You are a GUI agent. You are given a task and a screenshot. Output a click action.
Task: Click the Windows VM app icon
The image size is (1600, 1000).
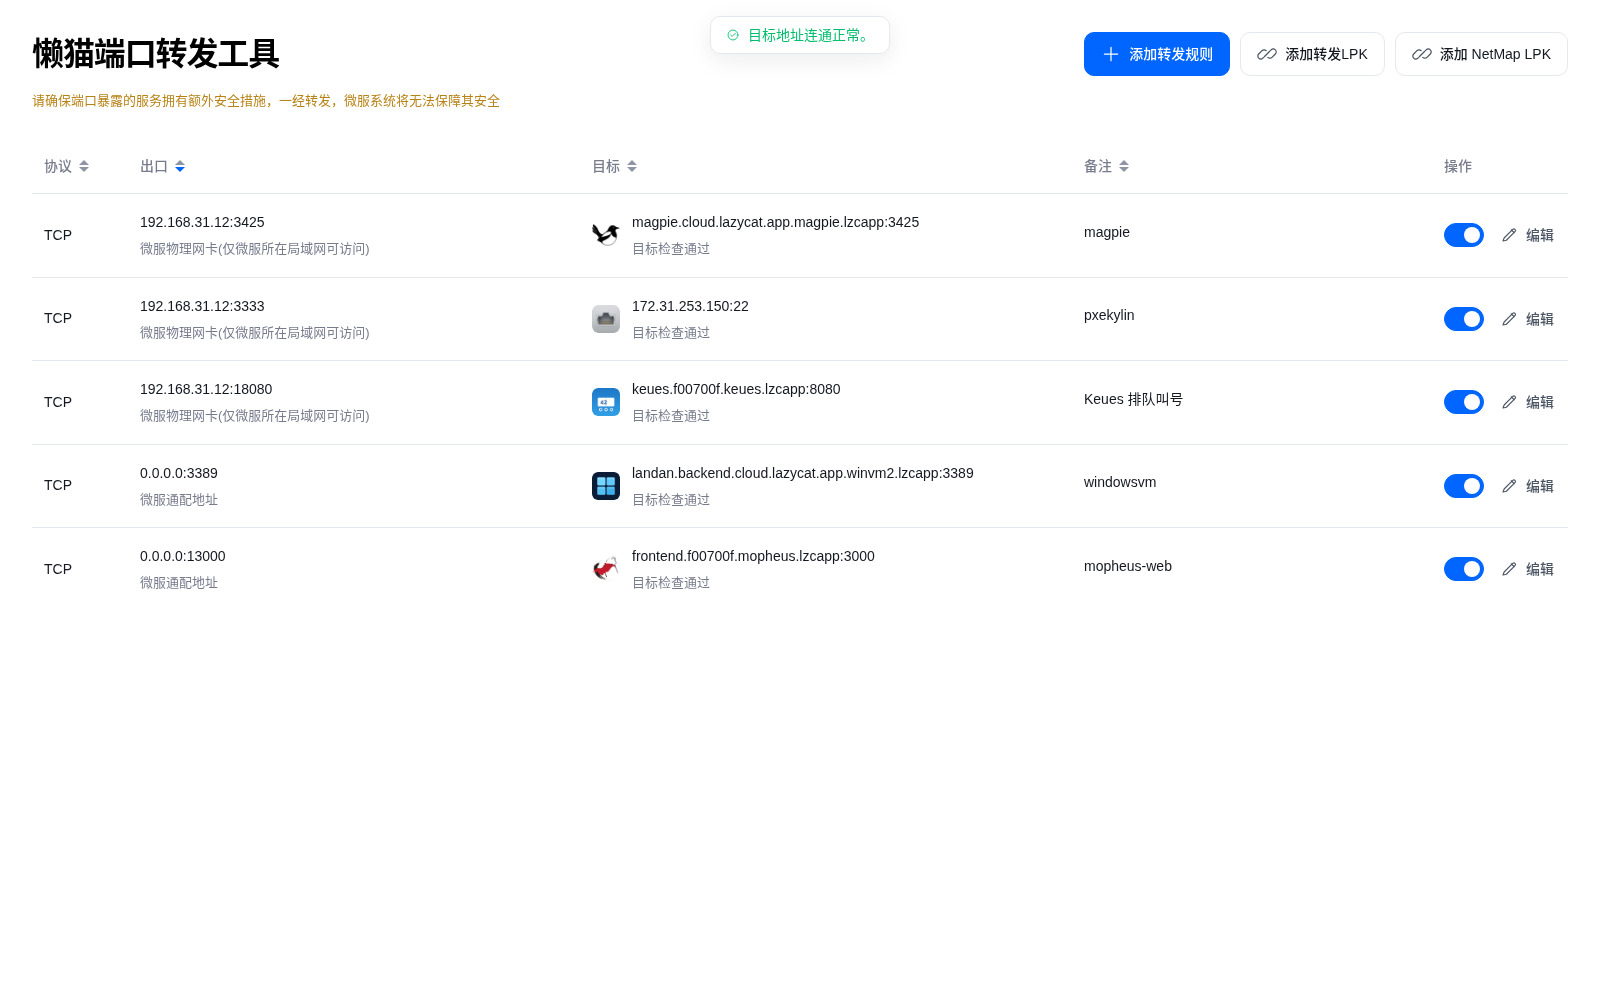pyautogui.click(x=606, y=486)
